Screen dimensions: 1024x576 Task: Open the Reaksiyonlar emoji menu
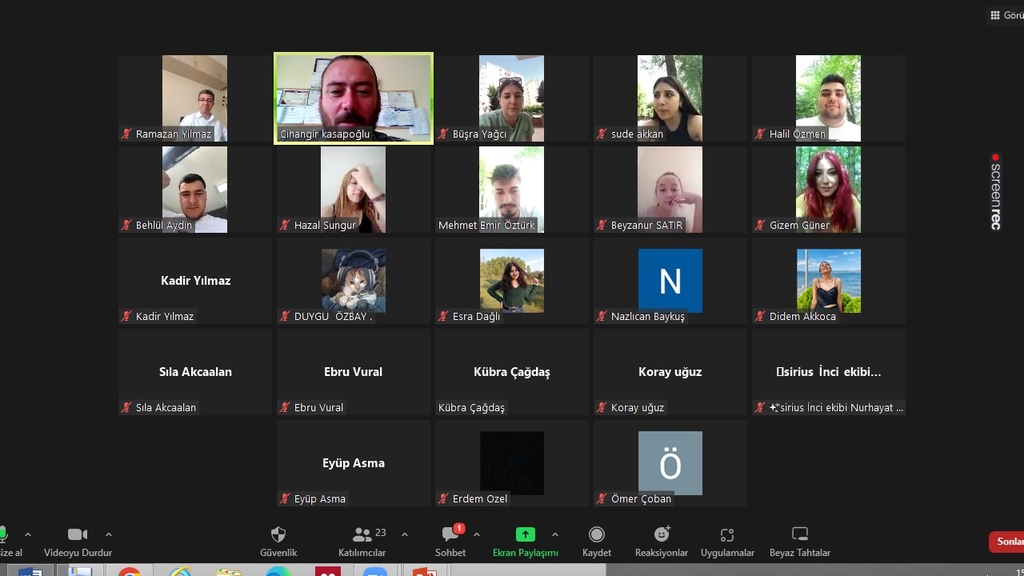pyautogui.click(x=661, y=535)
